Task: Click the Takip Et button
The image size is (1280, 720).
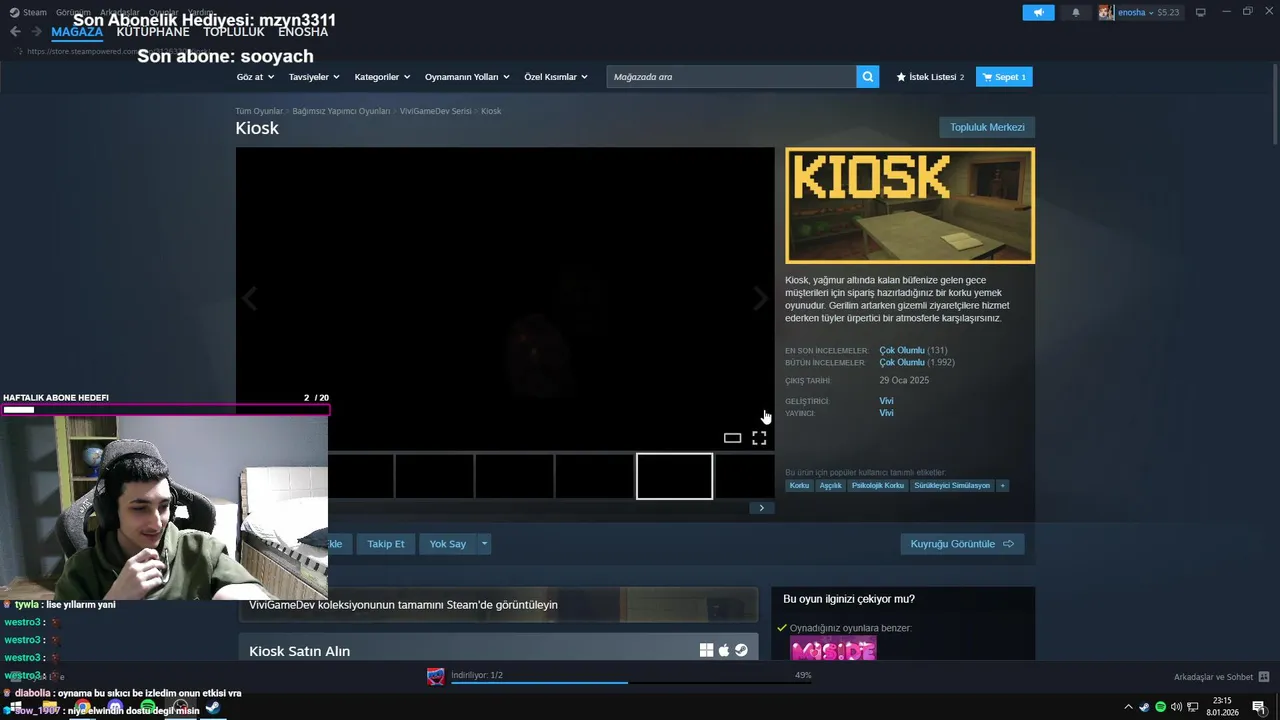Action: [x=386, y=544]
